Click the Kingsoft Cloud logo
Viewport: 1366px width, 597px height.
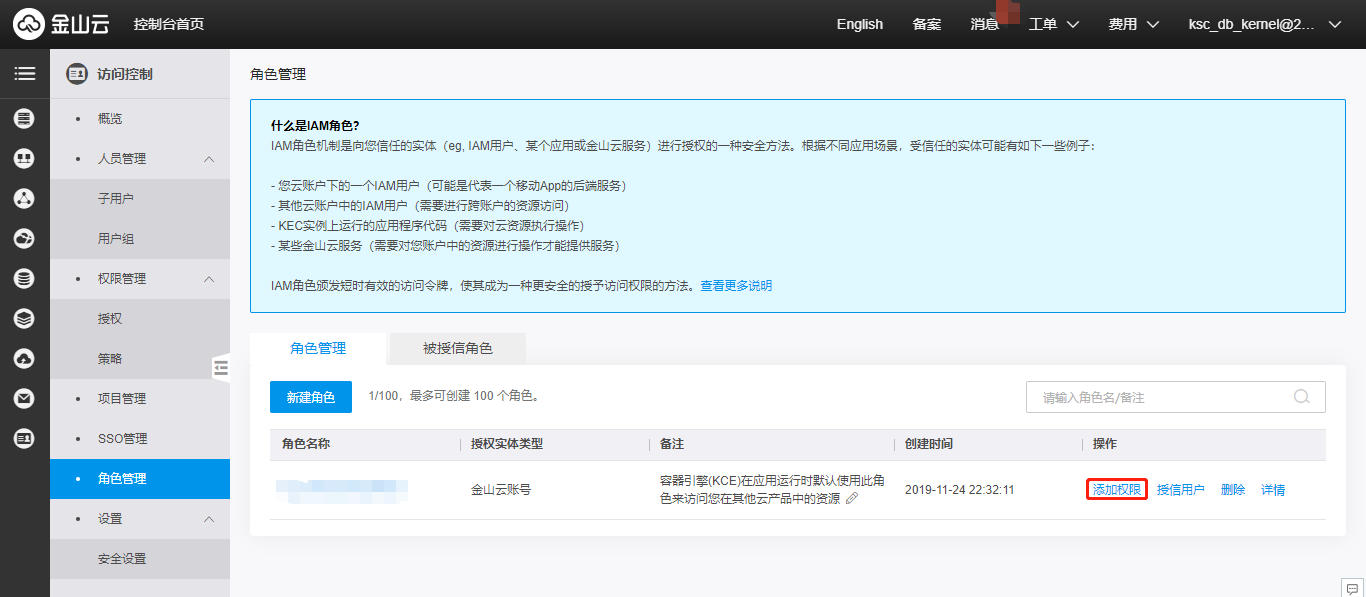click(61, 24)
